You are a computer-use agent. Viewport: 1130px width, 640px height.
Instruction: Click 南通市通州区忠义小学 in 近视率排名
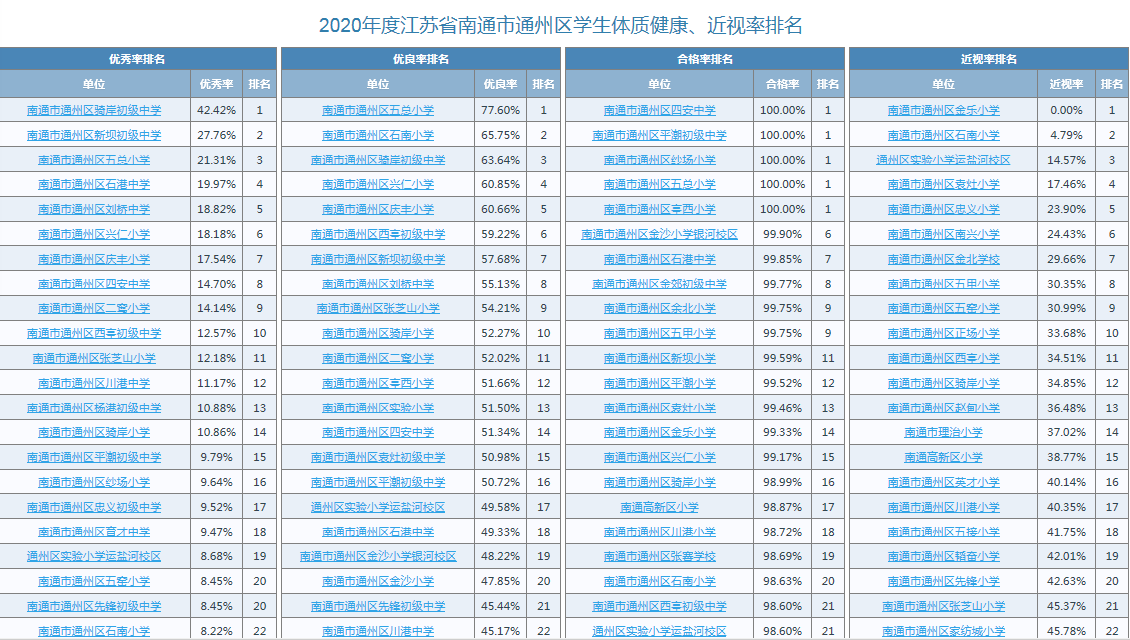[x=943, y=209]
